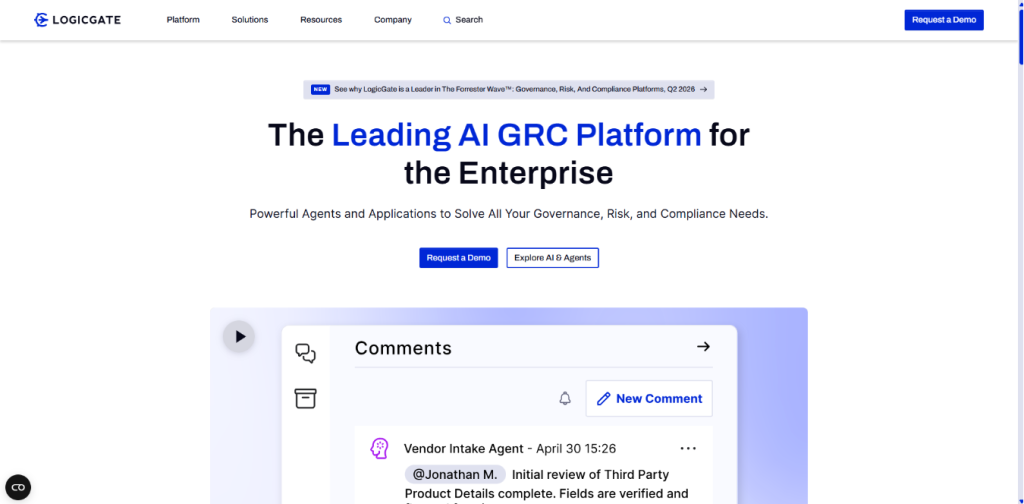This screenshot has height=504, width=1024.
Task: Open the Platform menu
Action: tap(183, 20)
